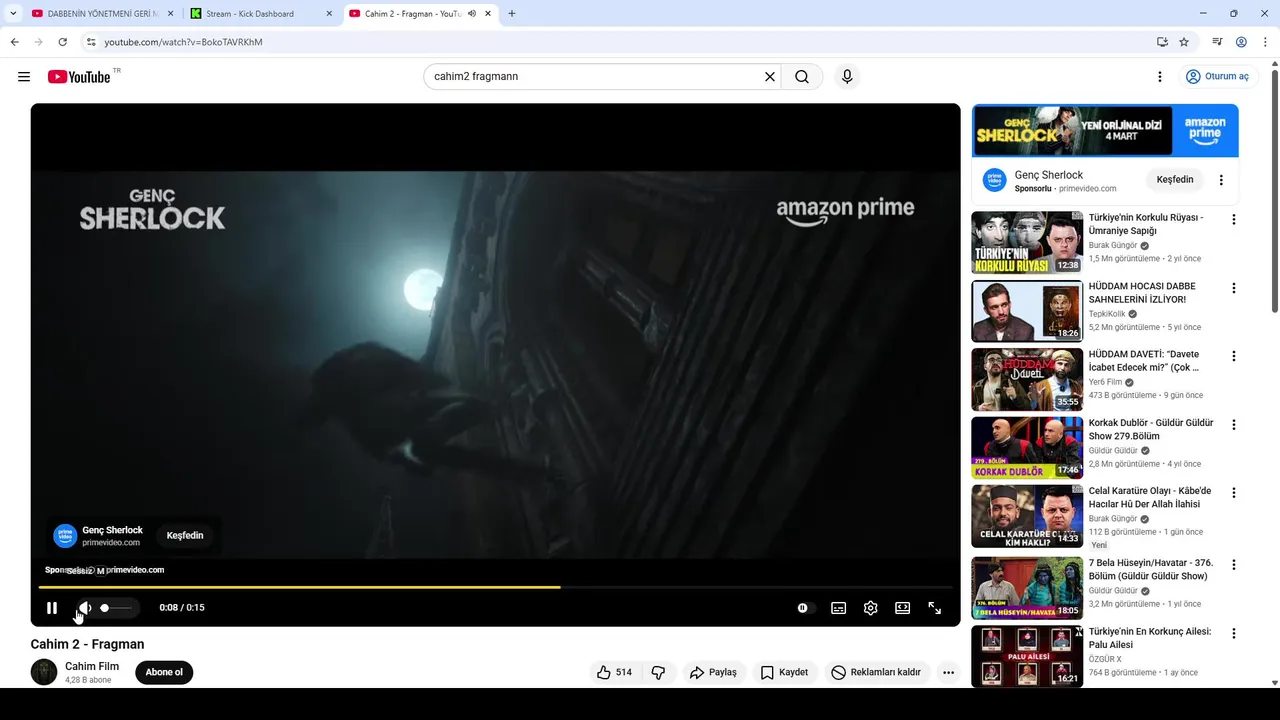Open Korkak Dublör Güldür Güldür video title
This screenshot has width=1280, height=720.
pos(1151,429)
